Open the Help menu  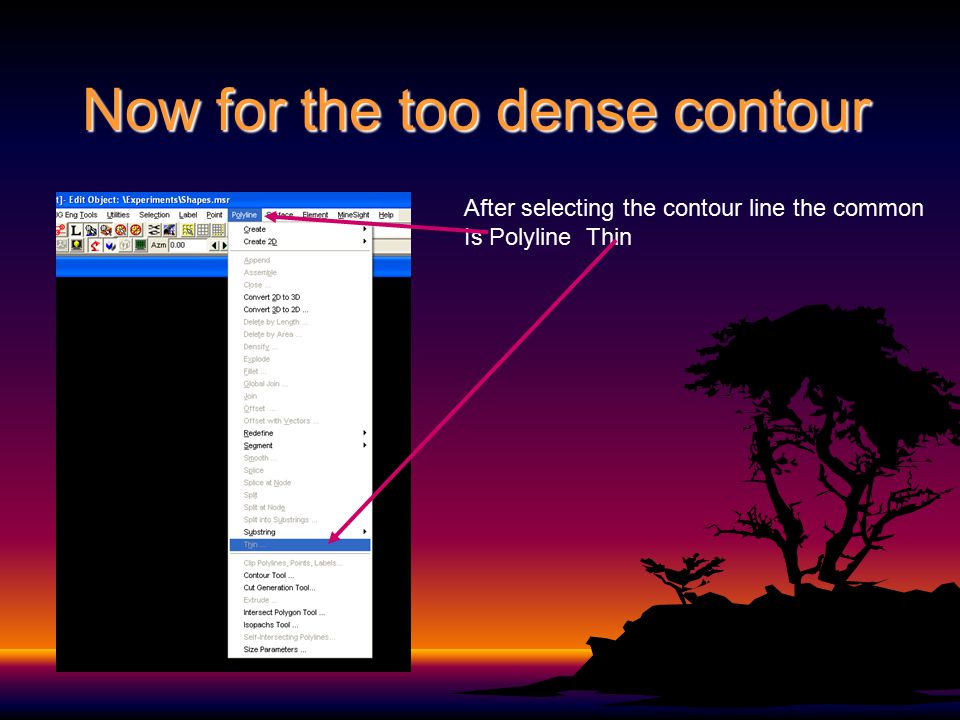pyautogui.click(x=386, y=215)
